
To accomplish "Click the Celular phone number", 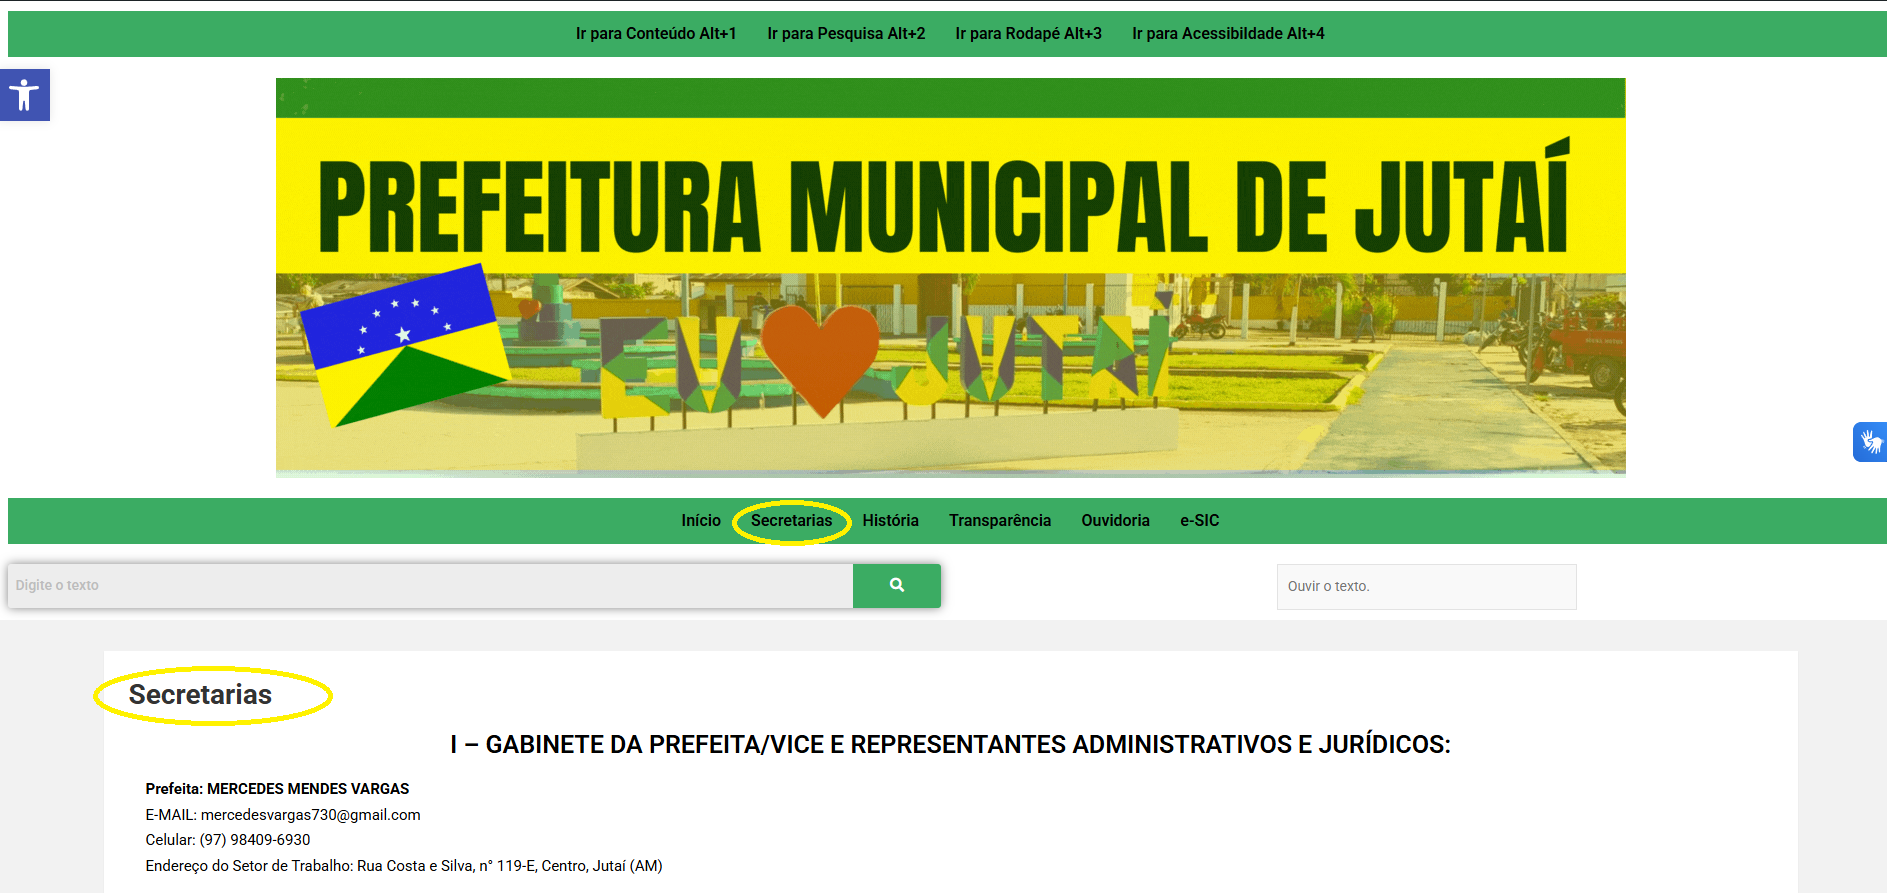I will (x=254, y=840).
